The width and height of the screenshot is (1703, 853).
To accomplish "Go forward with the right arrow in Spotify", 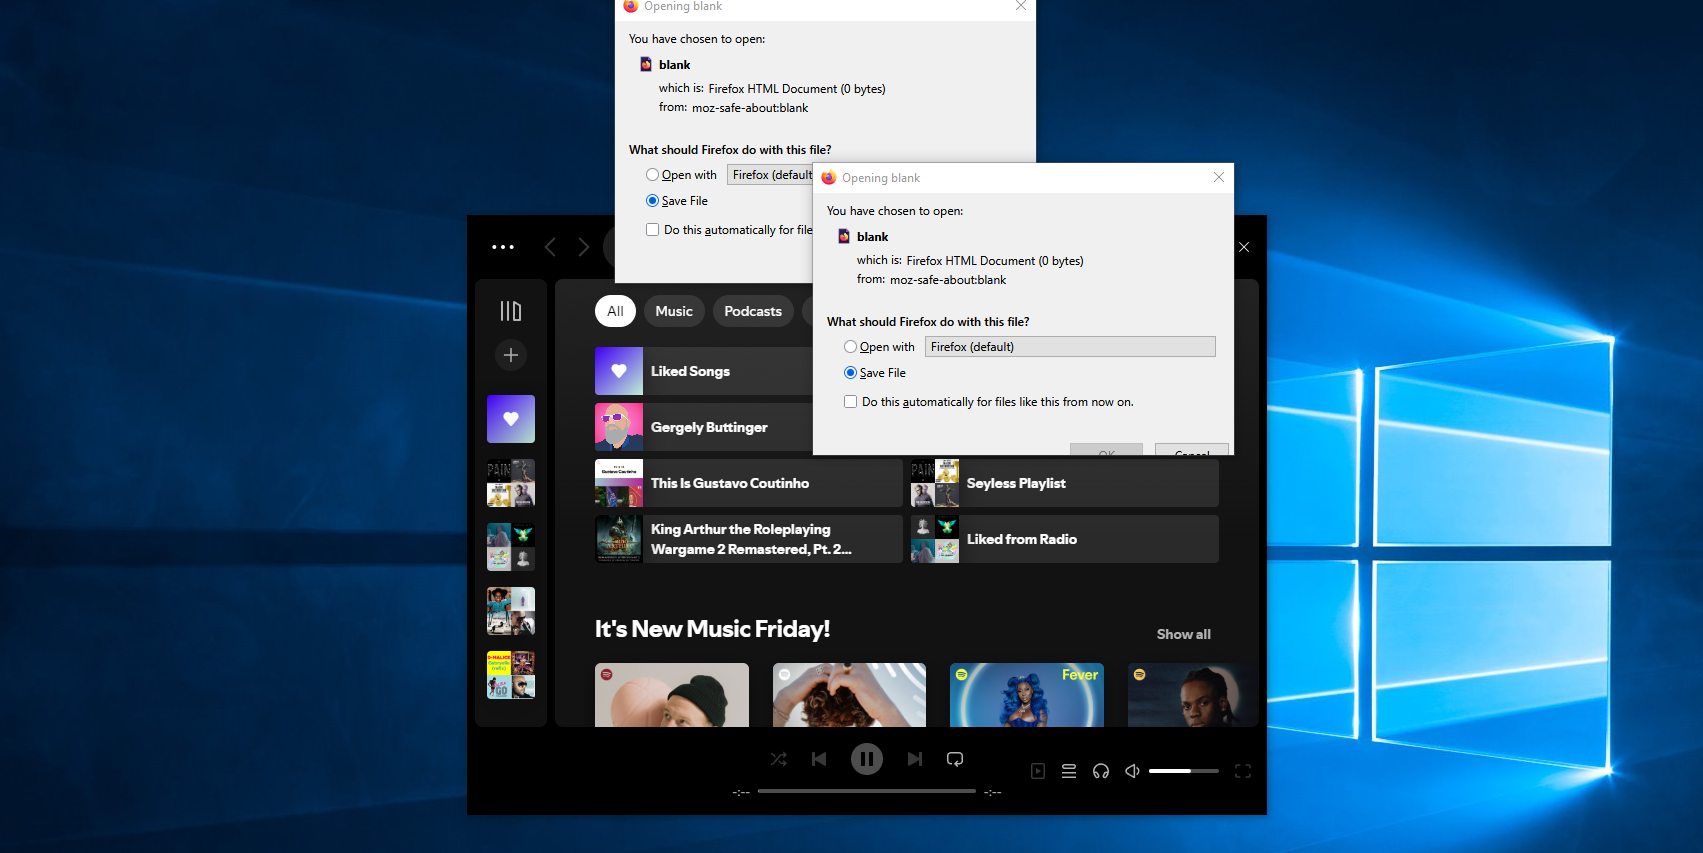I will point(584,247).
